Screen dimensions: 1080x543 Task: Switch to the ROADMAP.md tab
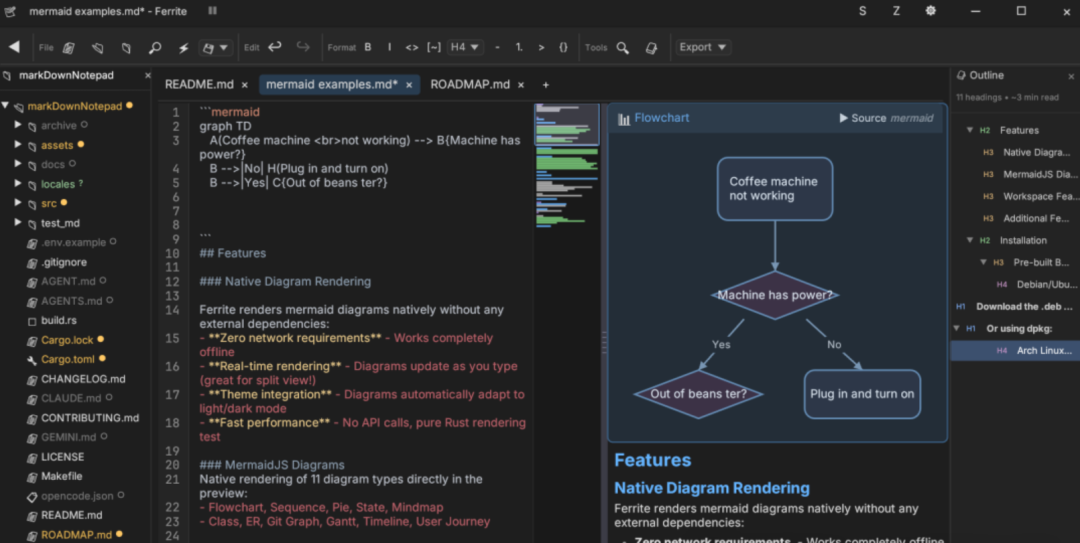469,85
